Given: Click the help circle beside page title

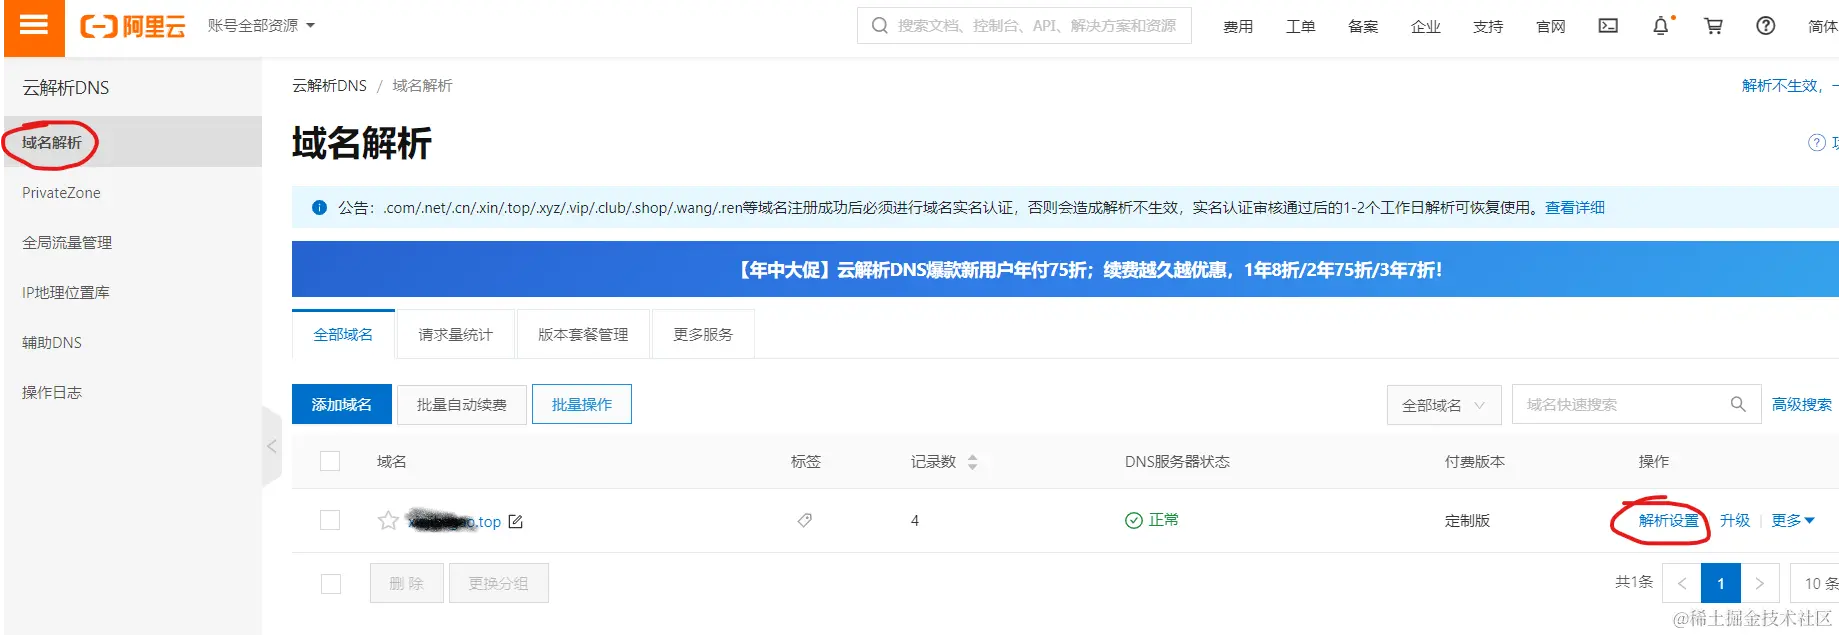Looking at the screenshot, I should pyautogui.click(x=1817, y=143).
